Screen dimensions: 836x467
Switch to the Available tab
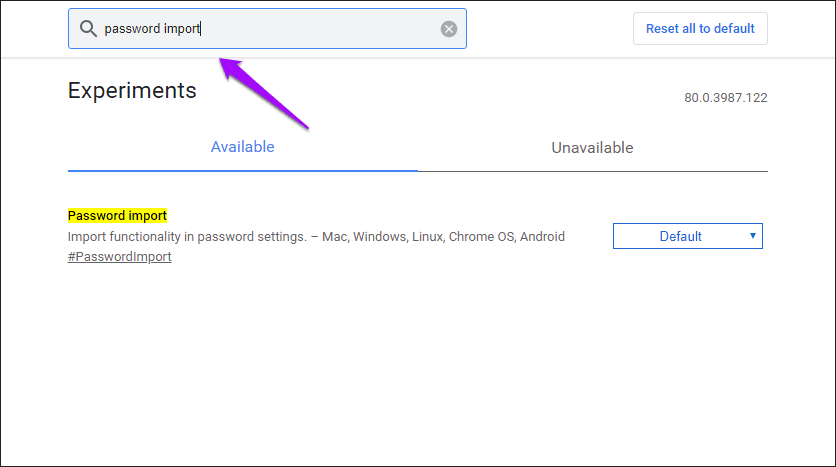(242, 148)
